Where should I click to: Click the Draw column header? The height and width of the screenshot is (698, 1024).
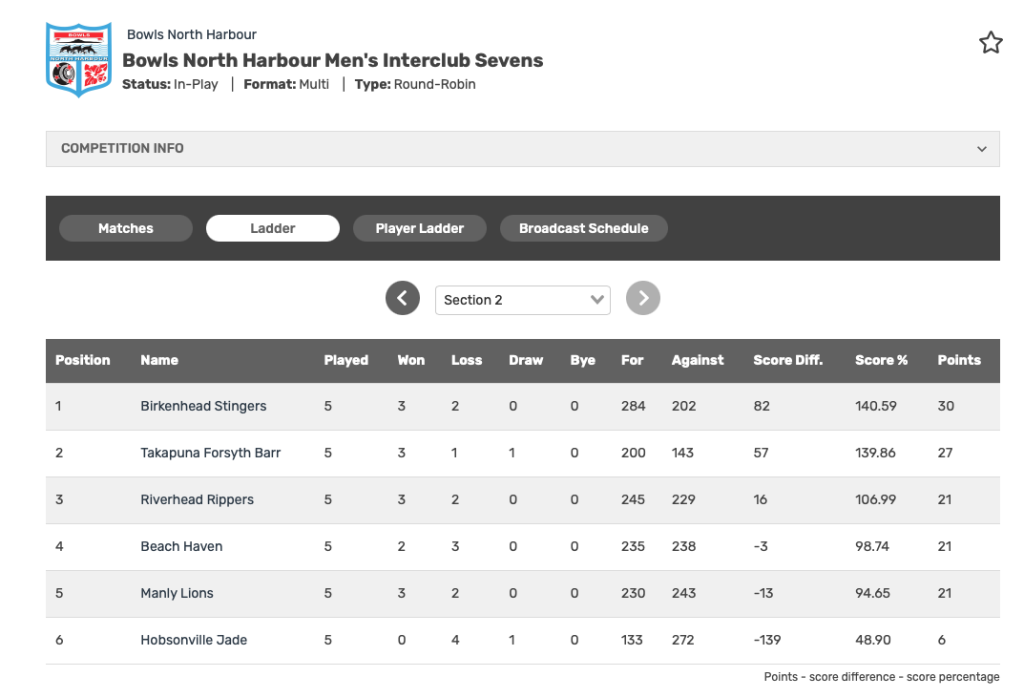(526, 360)
